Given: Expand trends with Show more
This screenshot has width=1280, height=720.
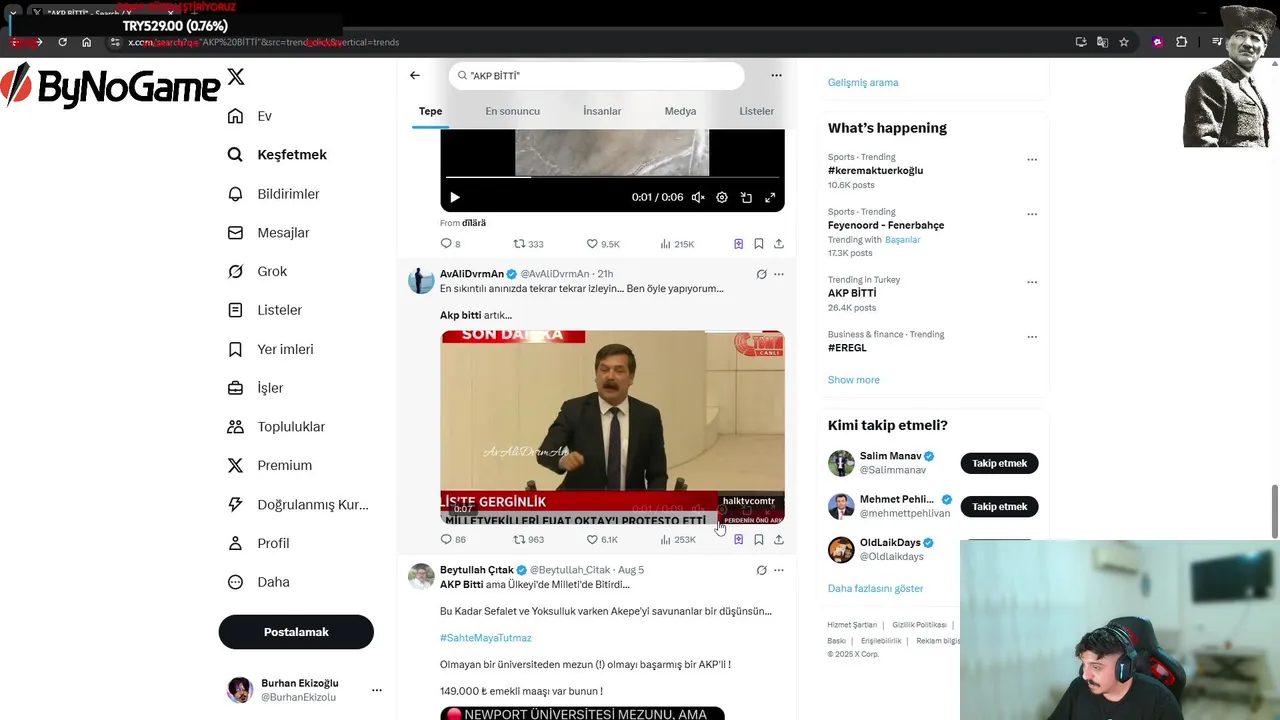Looking at the screenshot, I should click(853, 380).
